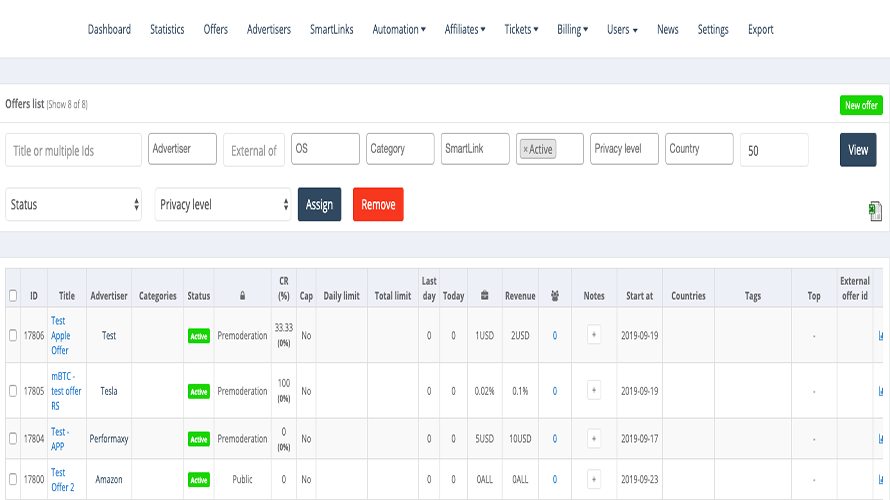
Task: Open the mBTC test offer RS link
Action: pyautogui.click(x=66, y=391)
